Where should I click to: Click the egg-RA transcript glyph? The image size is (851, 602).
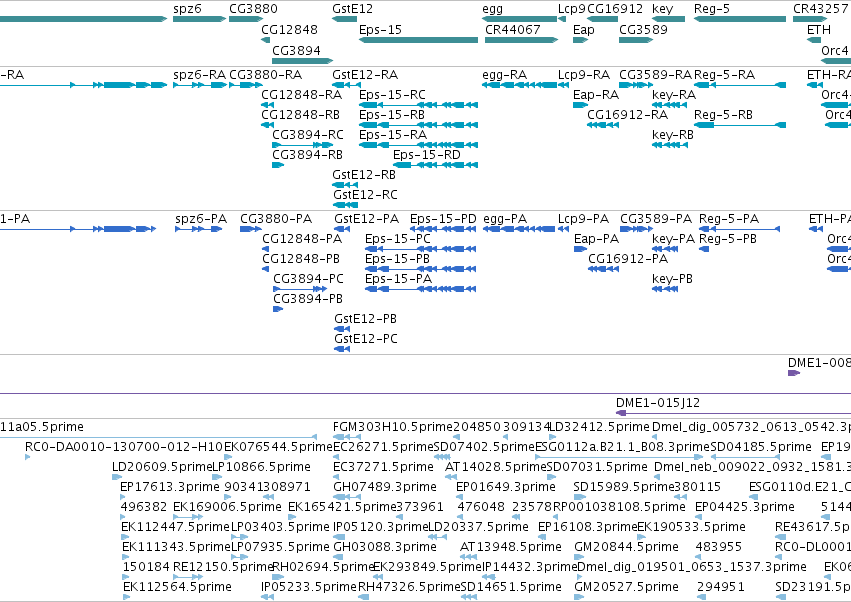tap(519, 85)
